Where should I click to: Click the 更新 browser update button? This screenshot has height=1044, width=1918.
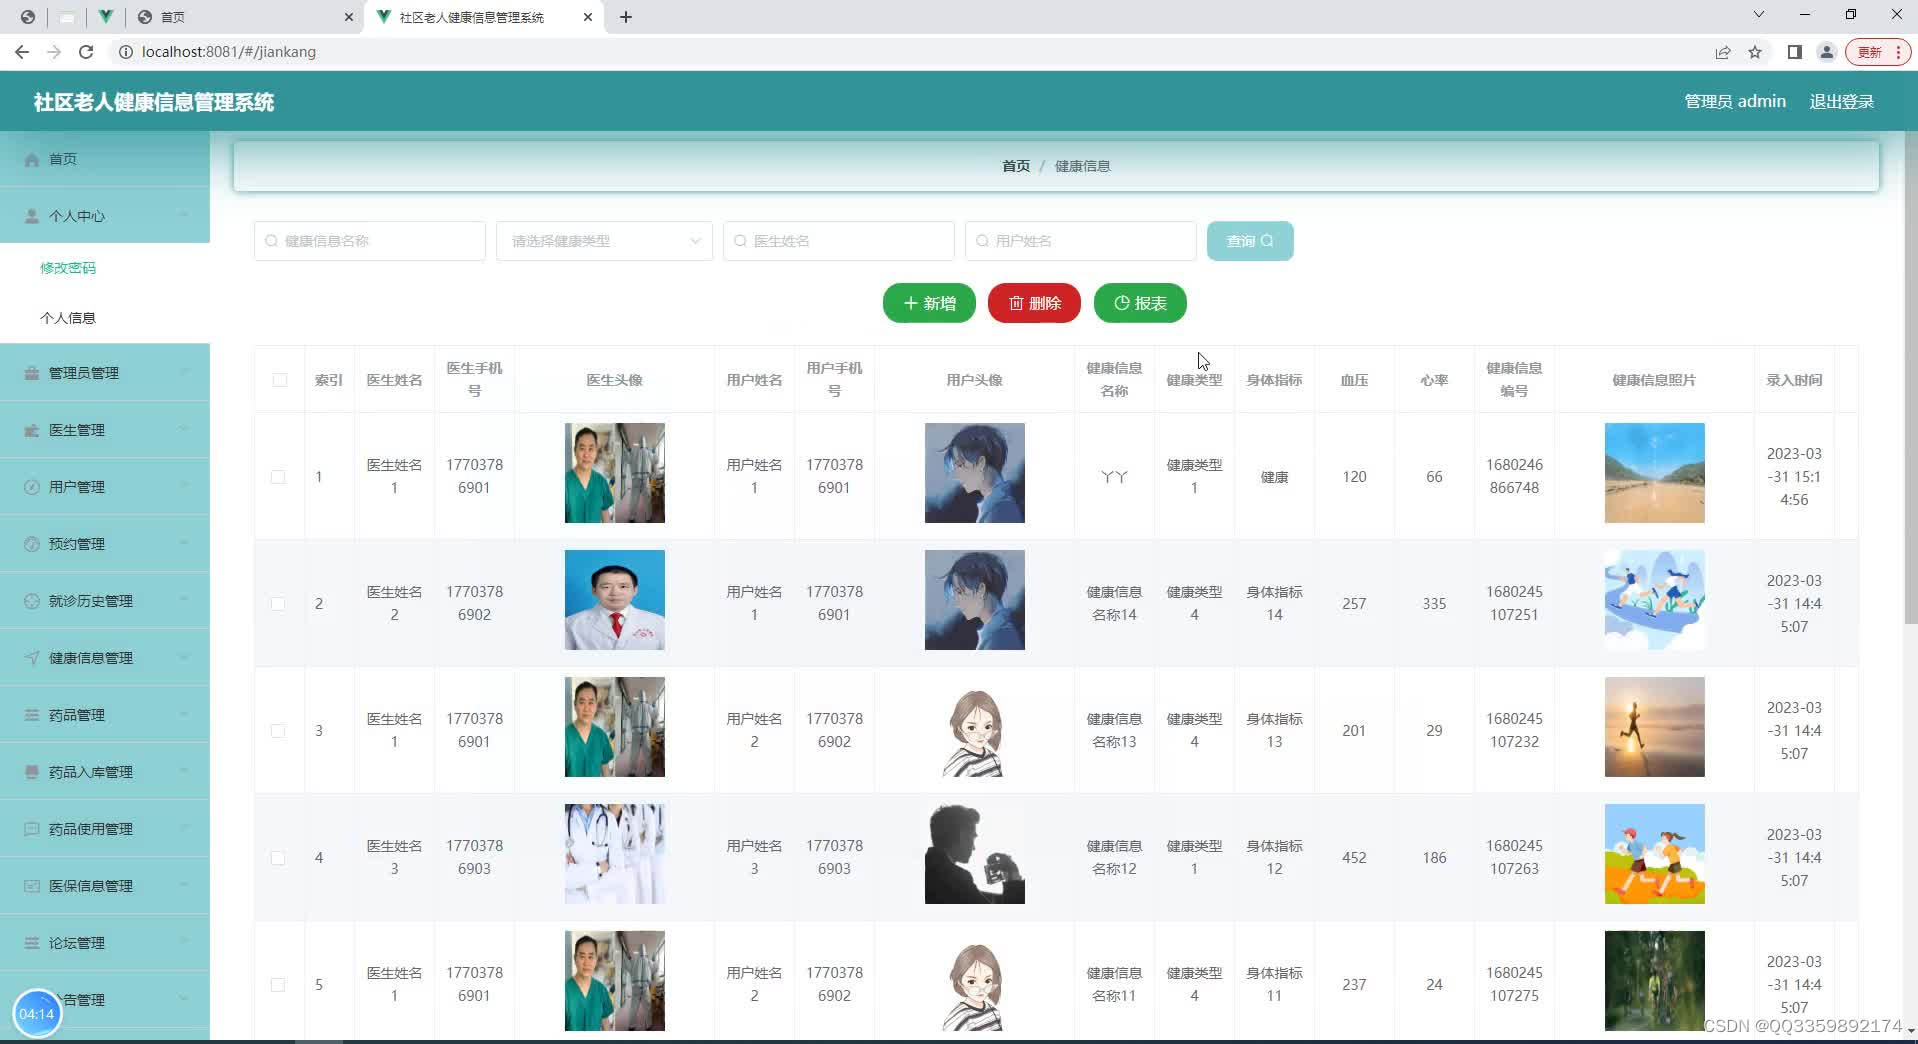point(1879,52)
